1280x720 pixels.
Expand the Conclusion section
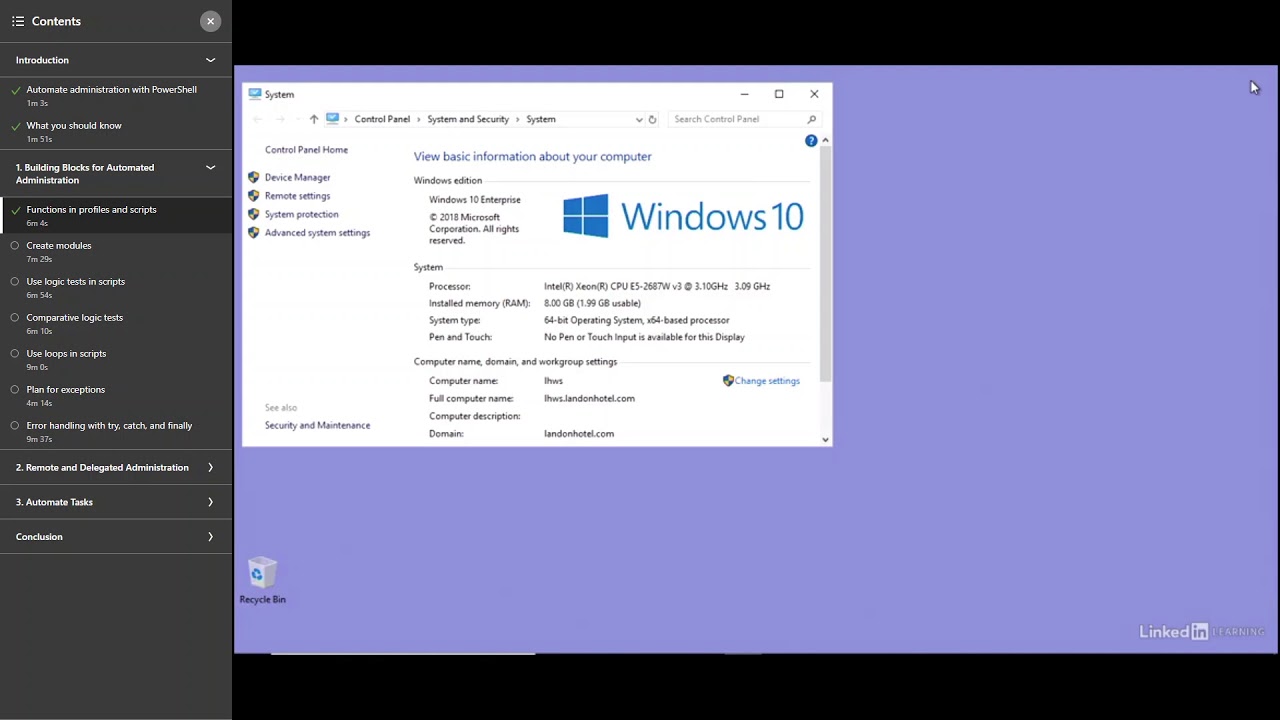[x=210, y=537]
